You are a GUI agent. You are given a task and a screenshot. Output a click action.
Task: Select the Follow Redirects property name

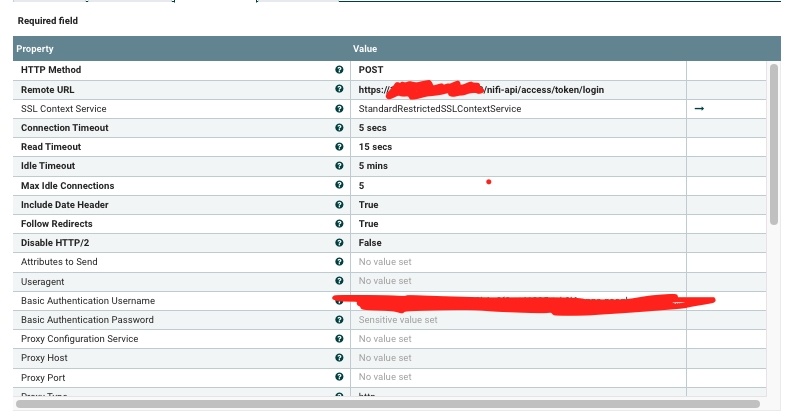pyautogui.click(x=57, y=224)
